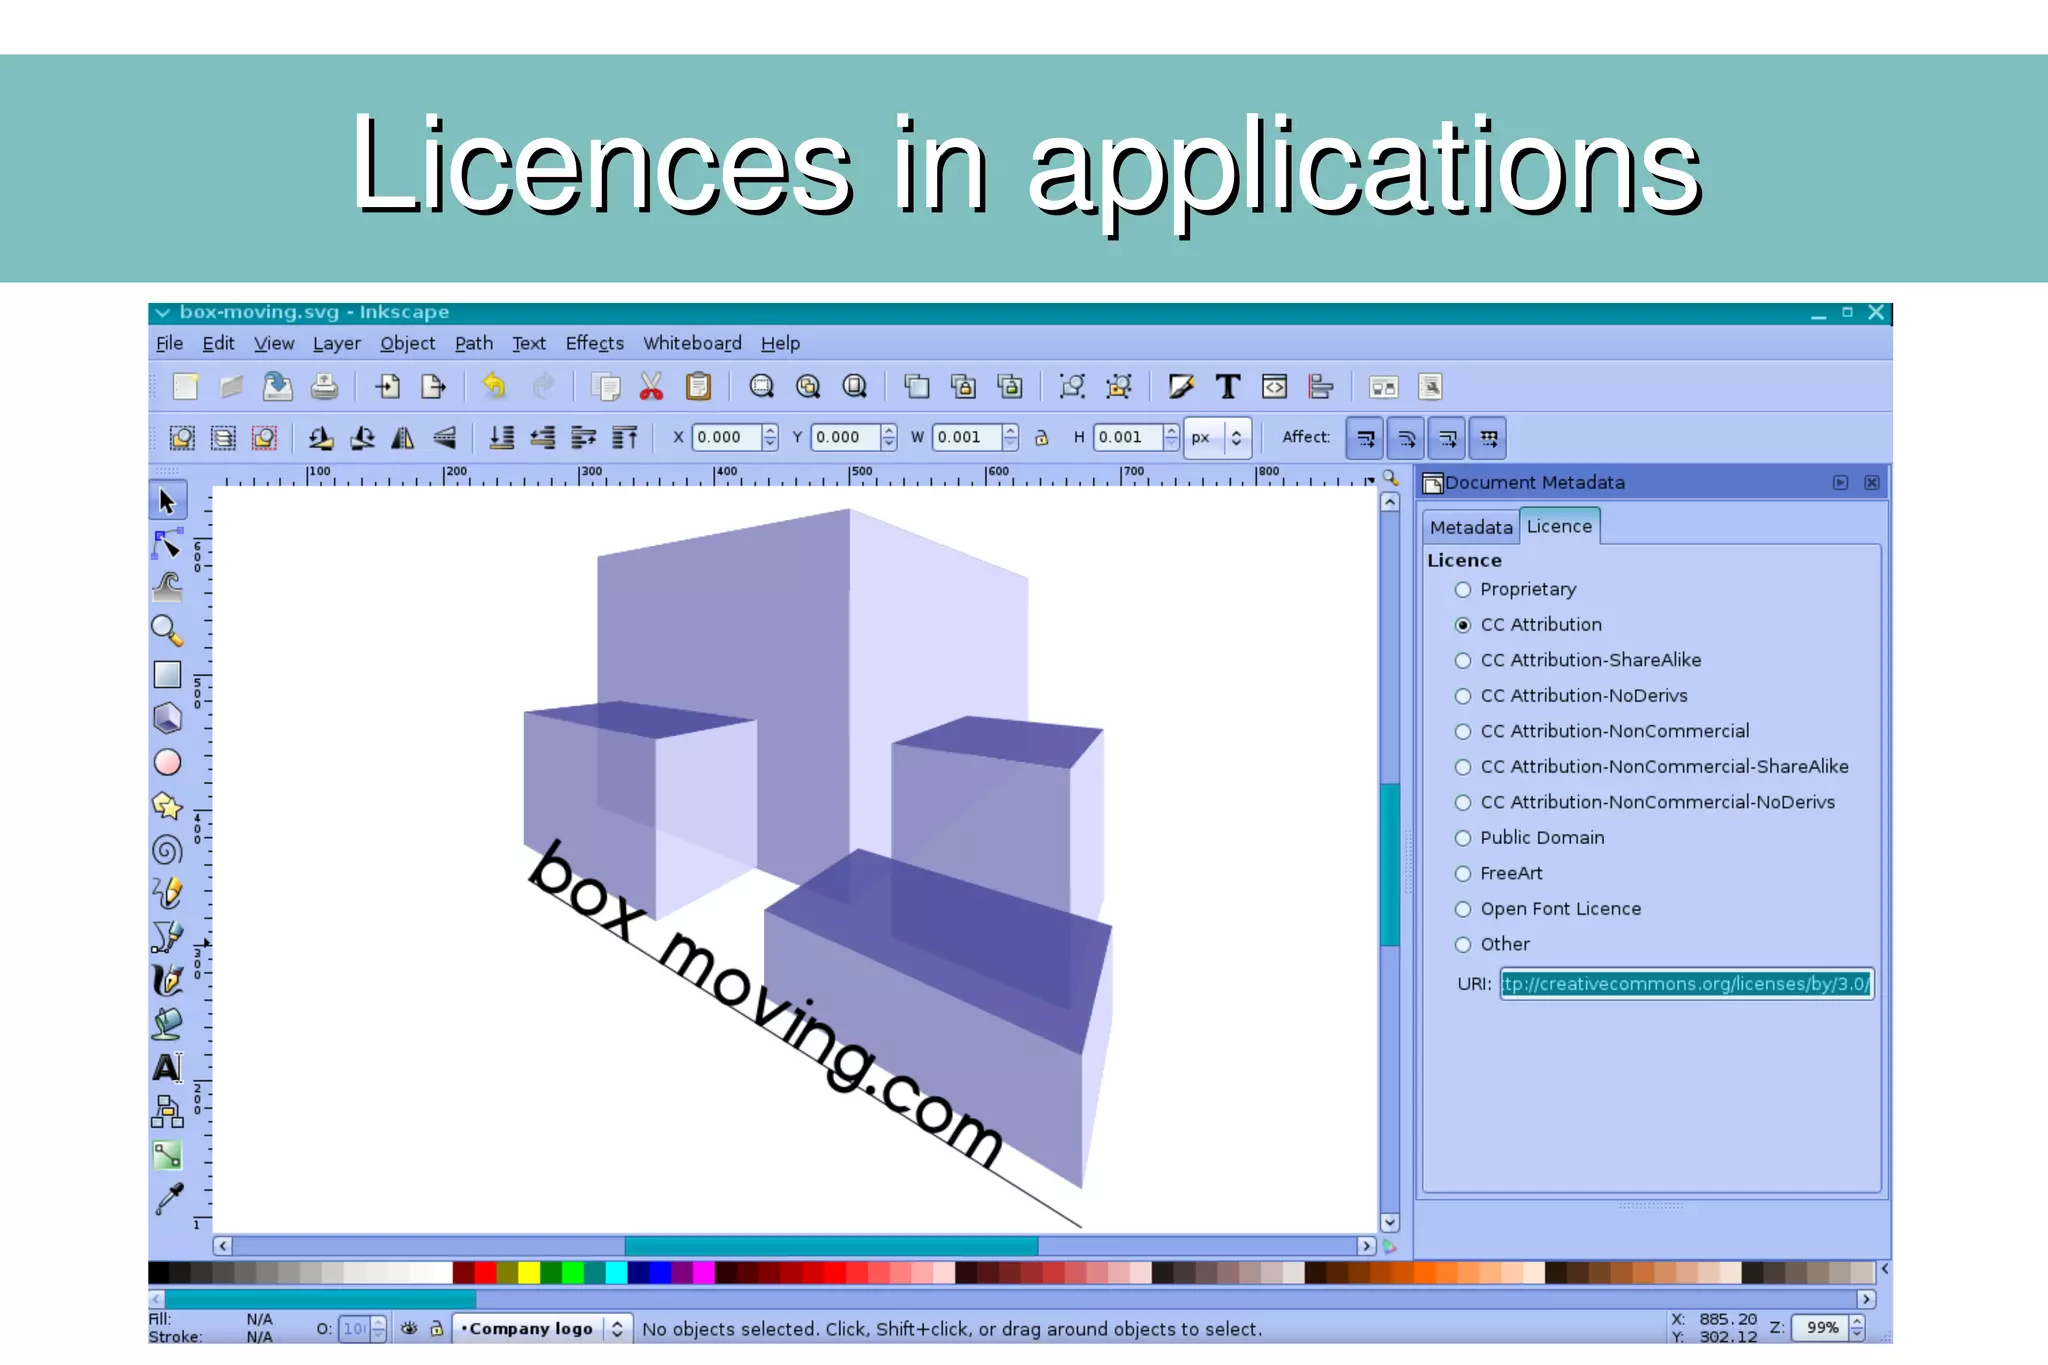This screenshot has width=2048, height=1365.
Task: Choose the Proprietary licence radio button
Action: point(1463,590)
